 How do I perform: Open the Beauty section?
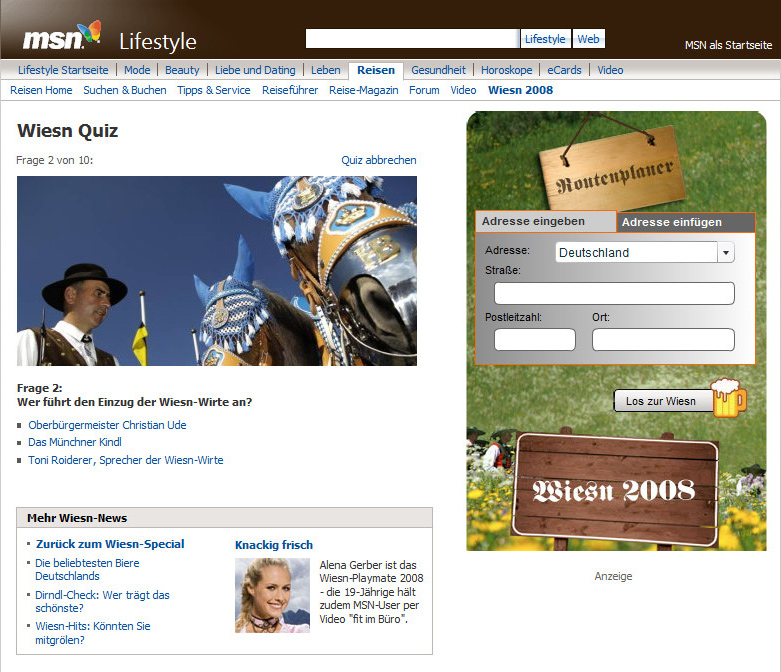point(182,70)
